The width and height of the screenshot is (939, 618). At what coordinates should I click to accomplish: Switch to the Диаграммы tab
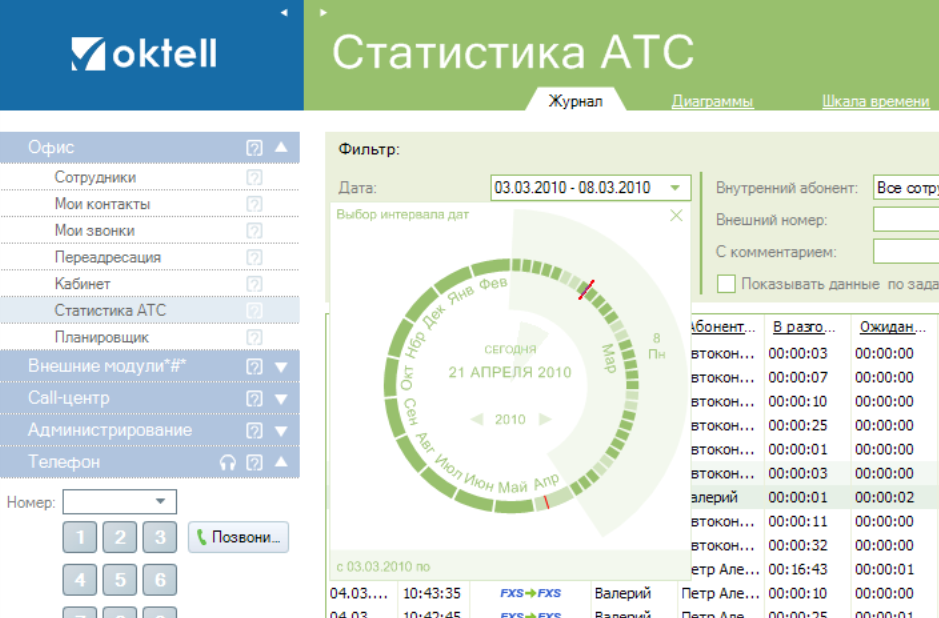(712, 101)
